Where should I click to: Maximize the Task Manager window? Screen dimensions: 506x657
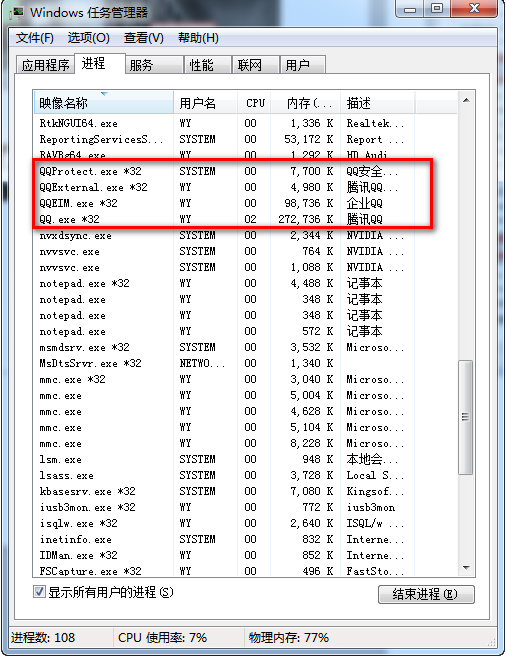click(436, 9)
